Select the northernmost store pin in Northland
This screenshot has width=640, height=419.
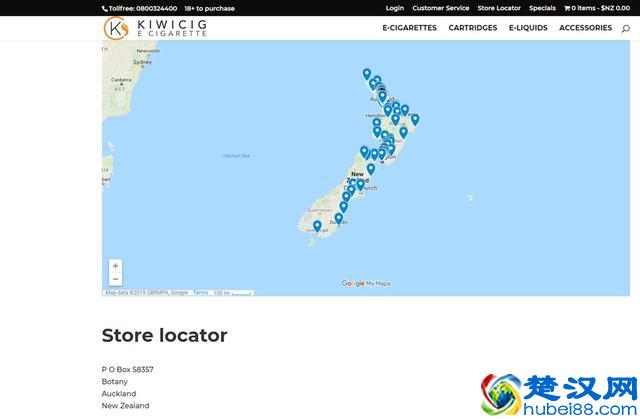367,74
